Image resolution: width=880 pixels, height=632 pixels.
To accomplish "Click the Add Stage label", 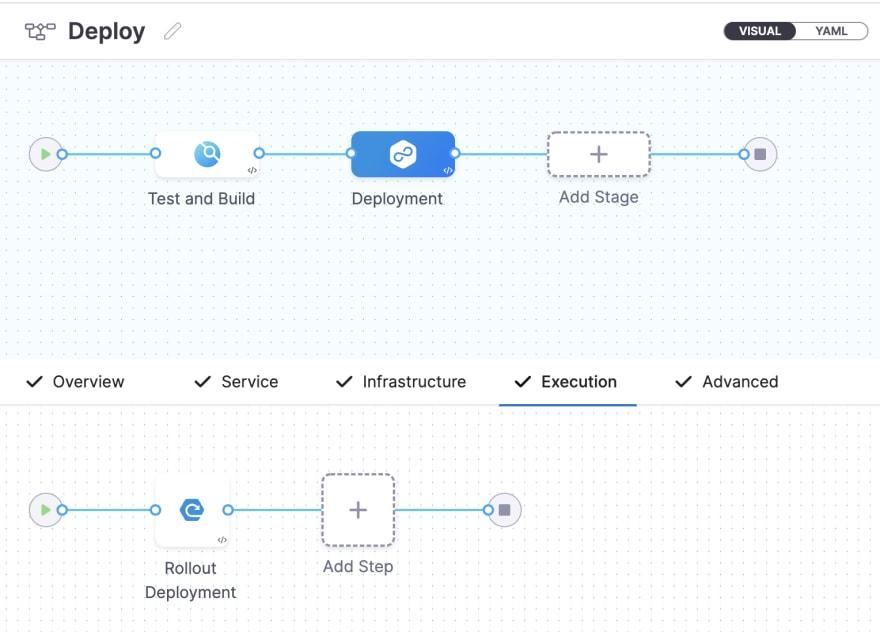I will [x=599, y=197].
